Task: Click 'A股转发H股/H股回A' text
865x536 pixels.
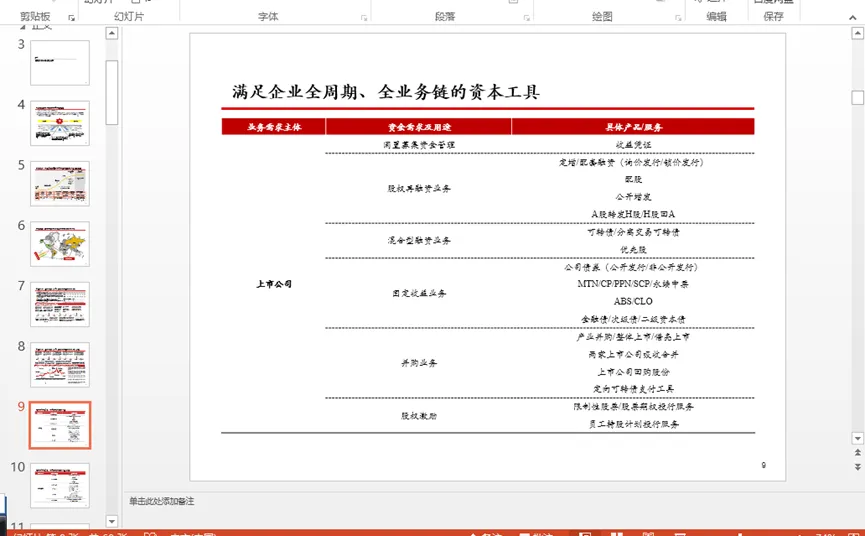Action: click(633, 214)
